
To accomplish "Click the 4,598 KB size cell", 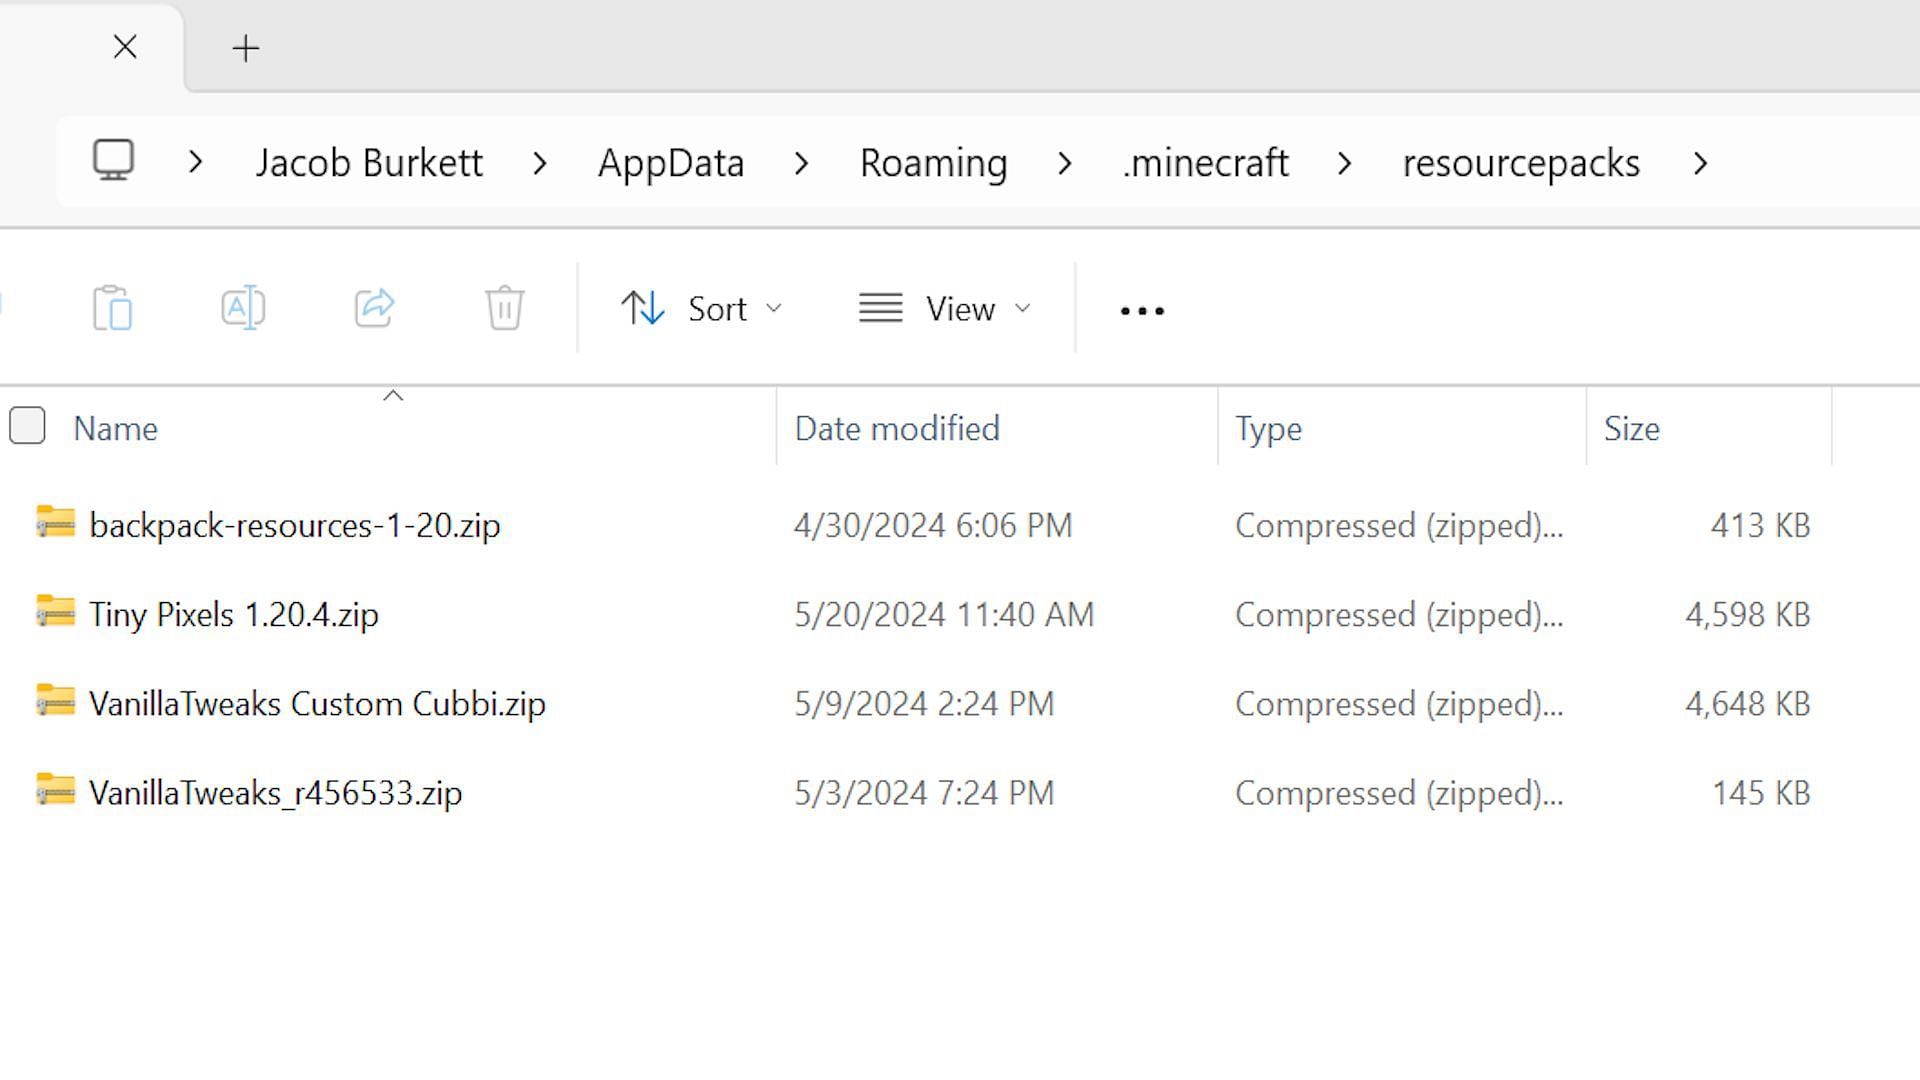I will coord(1747,614).
